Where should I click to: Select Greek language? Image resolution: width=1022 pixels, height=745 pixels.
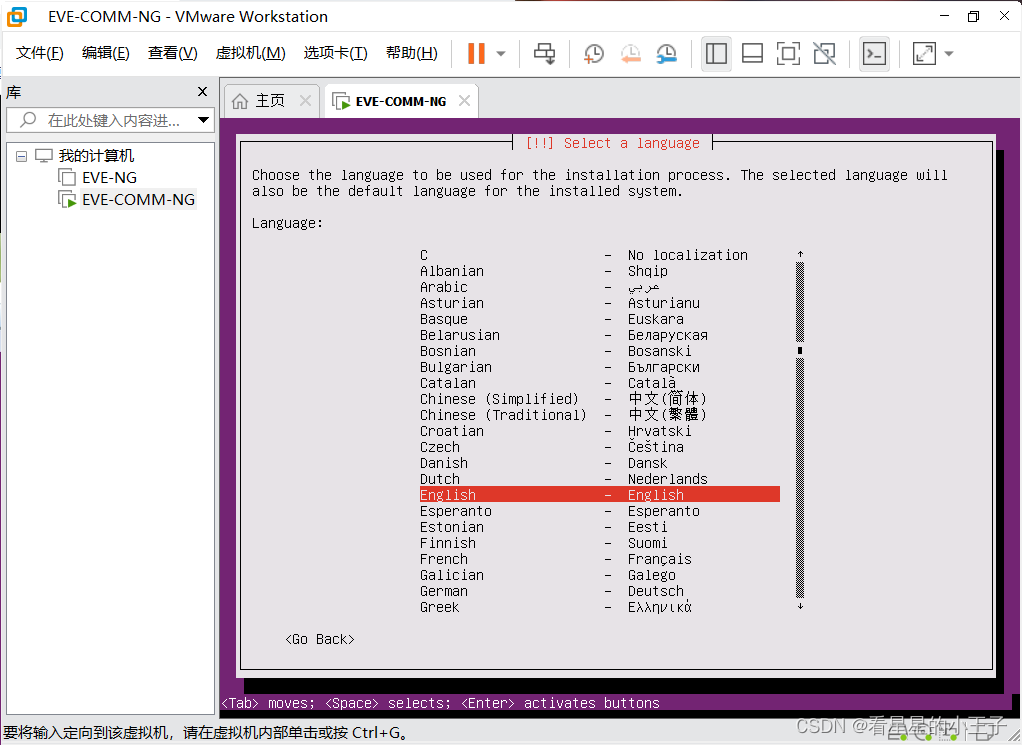pos(600,607)
